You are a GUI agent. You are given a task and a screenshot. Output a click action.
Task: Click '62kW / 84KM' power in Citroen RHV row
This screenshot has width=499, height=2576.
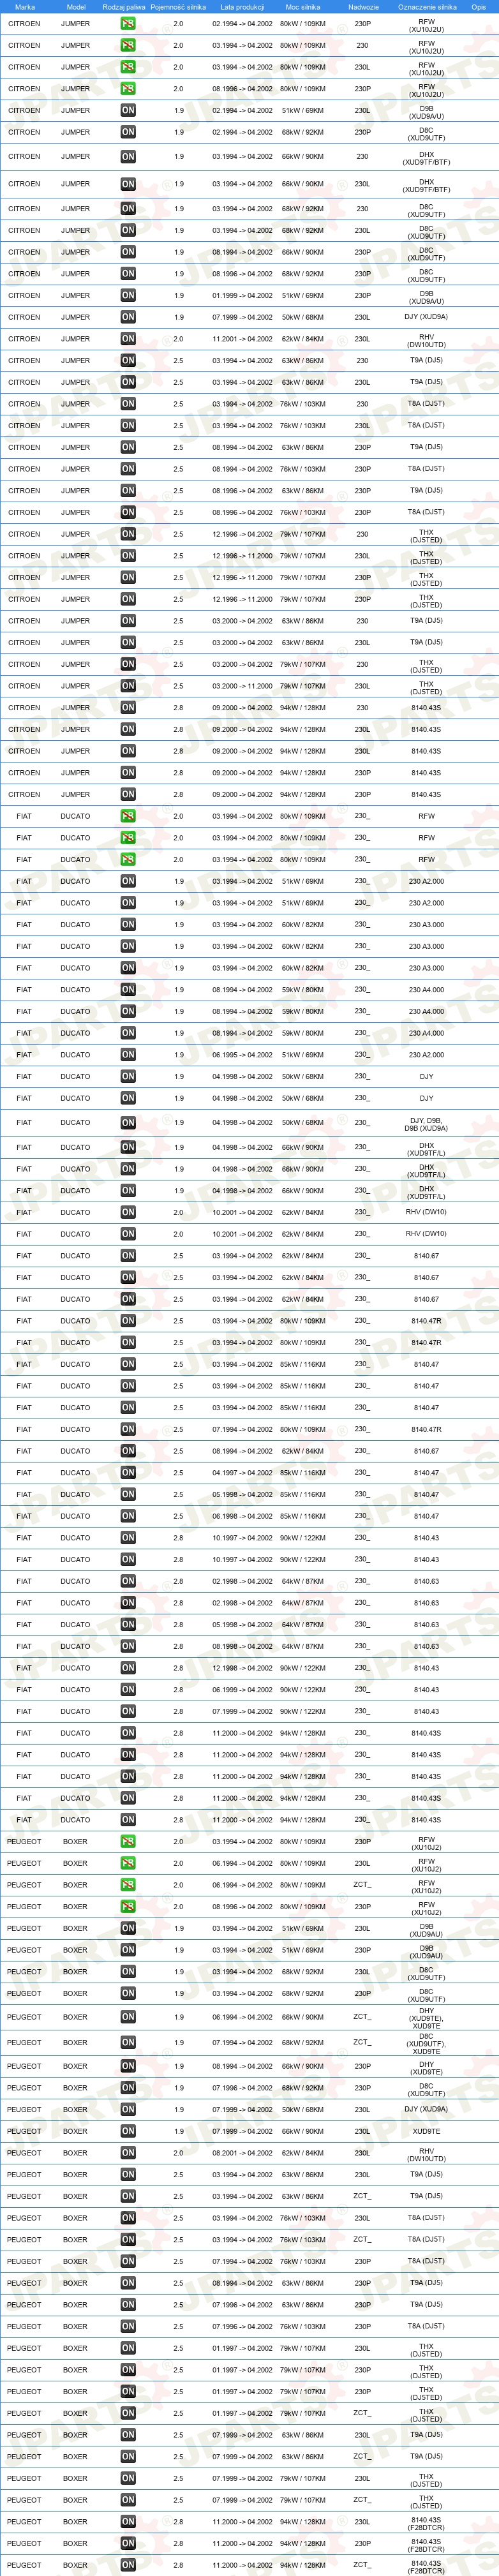(x=303, y=339)
